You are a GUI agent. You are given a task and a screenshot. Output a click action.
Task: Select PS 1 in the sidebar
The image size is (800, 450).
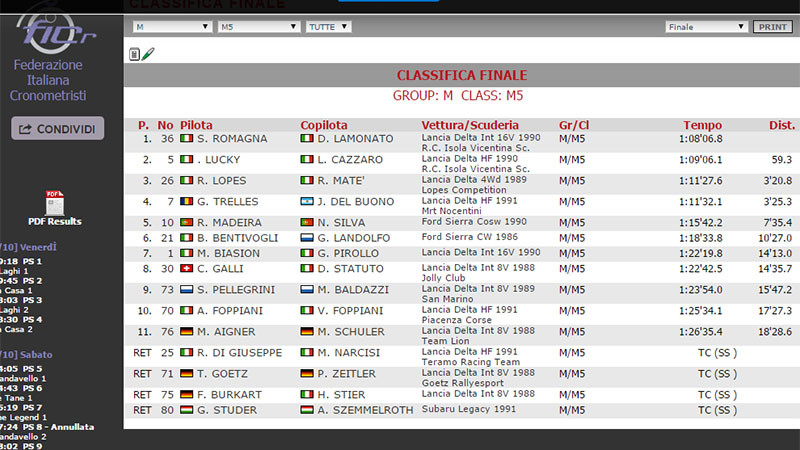(x=32, y=261)
